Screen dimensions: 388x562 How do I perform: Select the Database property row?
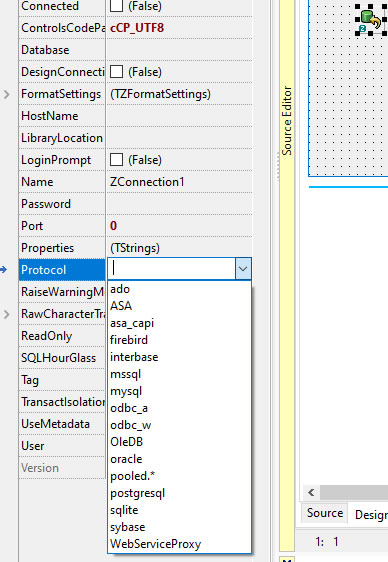point(136,50)
